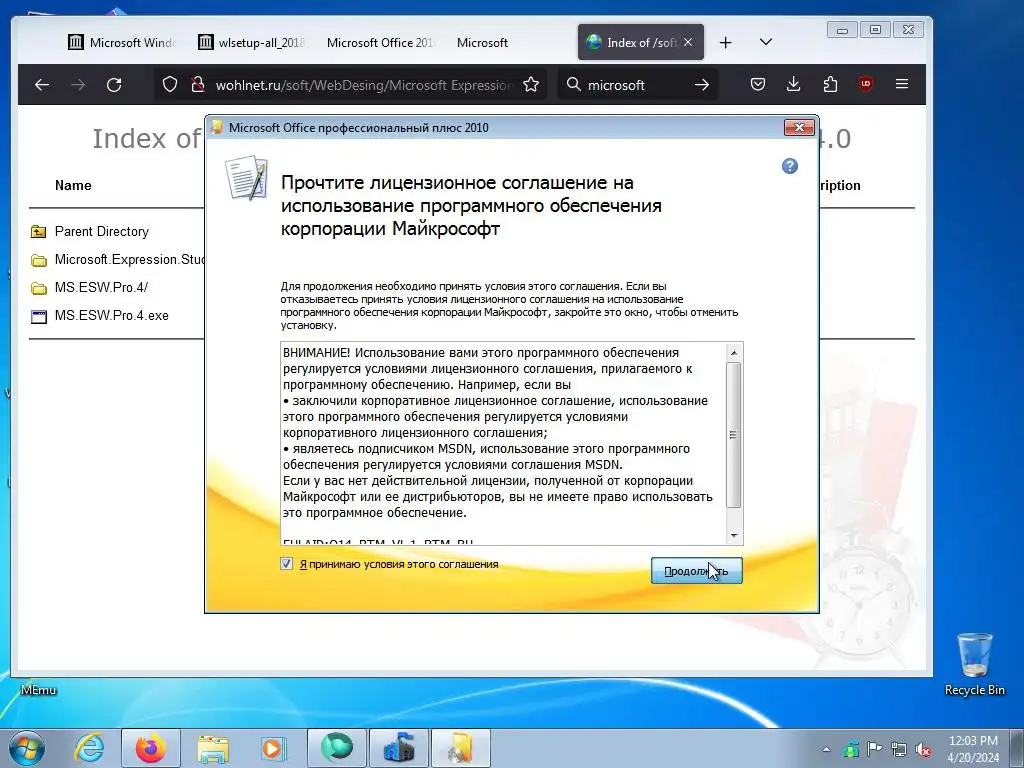Switch to the Microsoft Wind… tab
This screenshot has width=1024, height=768.
(x=122, y=42)
